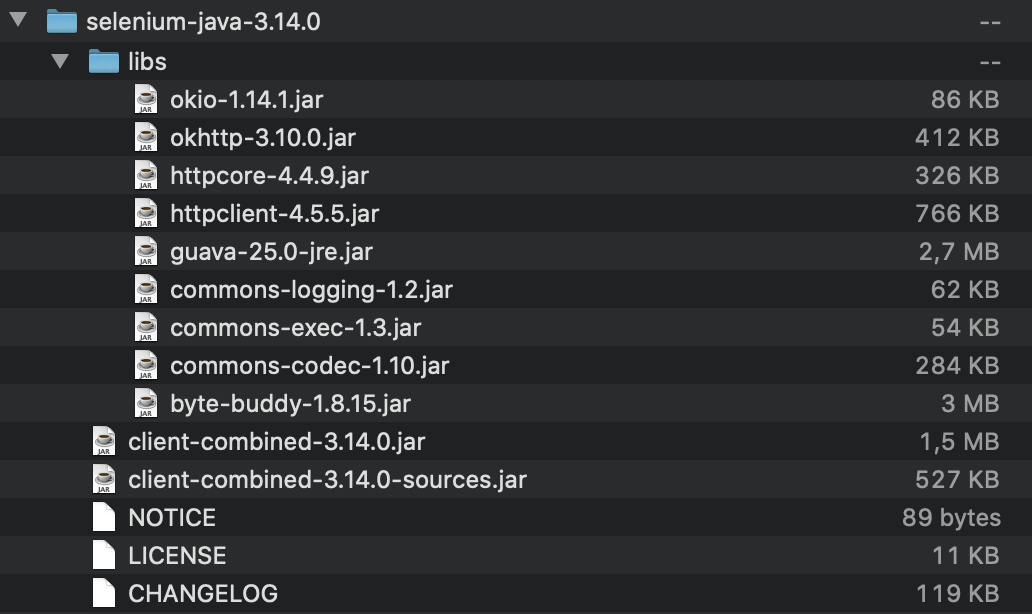
Task: Open client-combined-3.14.0-sources.jar
Action: (x=325, y=479)
